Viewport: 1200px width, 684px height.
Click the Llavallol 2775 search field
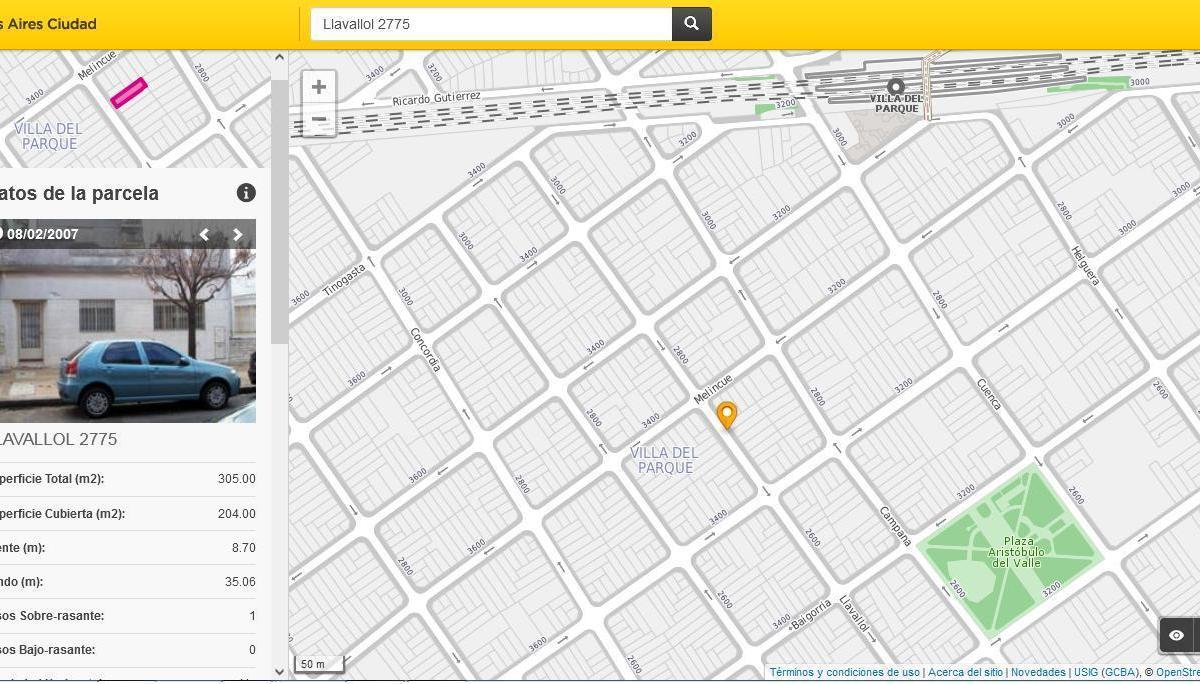(x=491, y=24)
